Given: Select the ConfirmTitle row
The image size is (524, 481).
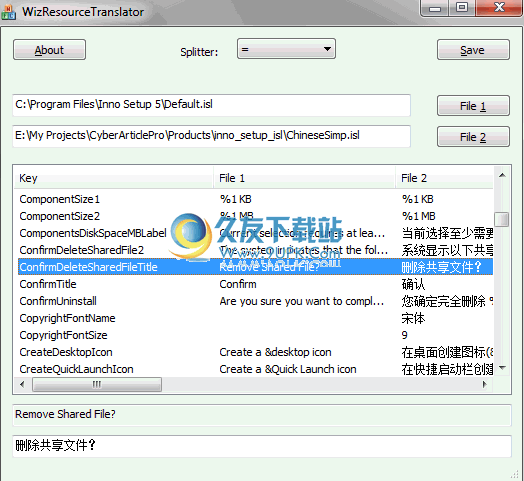Looking at the screenshot, I should (255, 284).
